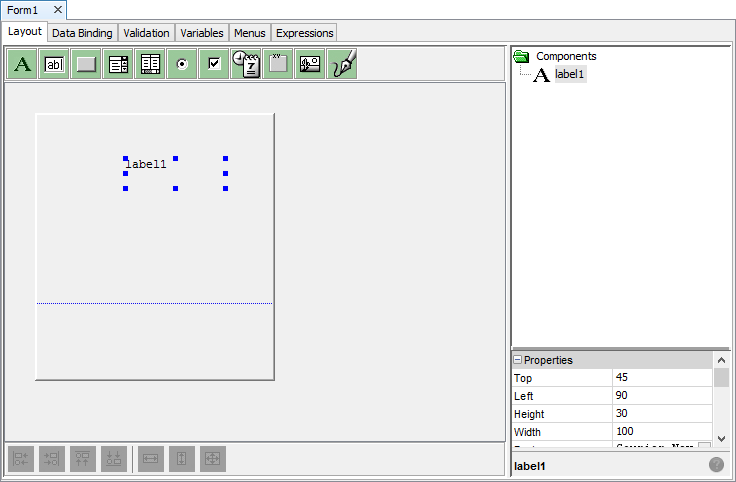Image resolution: width=736 pixels, height=482 pixels.
Task: Select the radio button component tool
Action: (x=182, y=64)
